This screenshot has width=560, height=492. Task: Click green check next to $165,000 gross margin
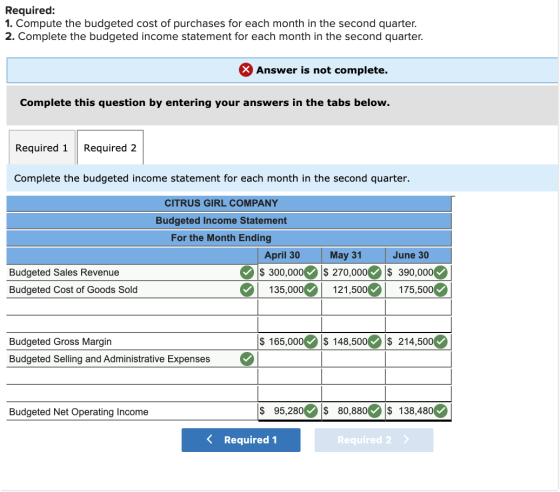311,342
